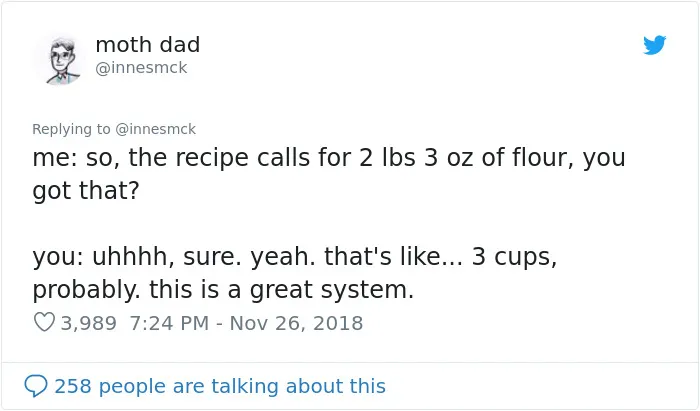Click the line "probably. this is a great system."
700x411 pixels.
pos(223,290)
